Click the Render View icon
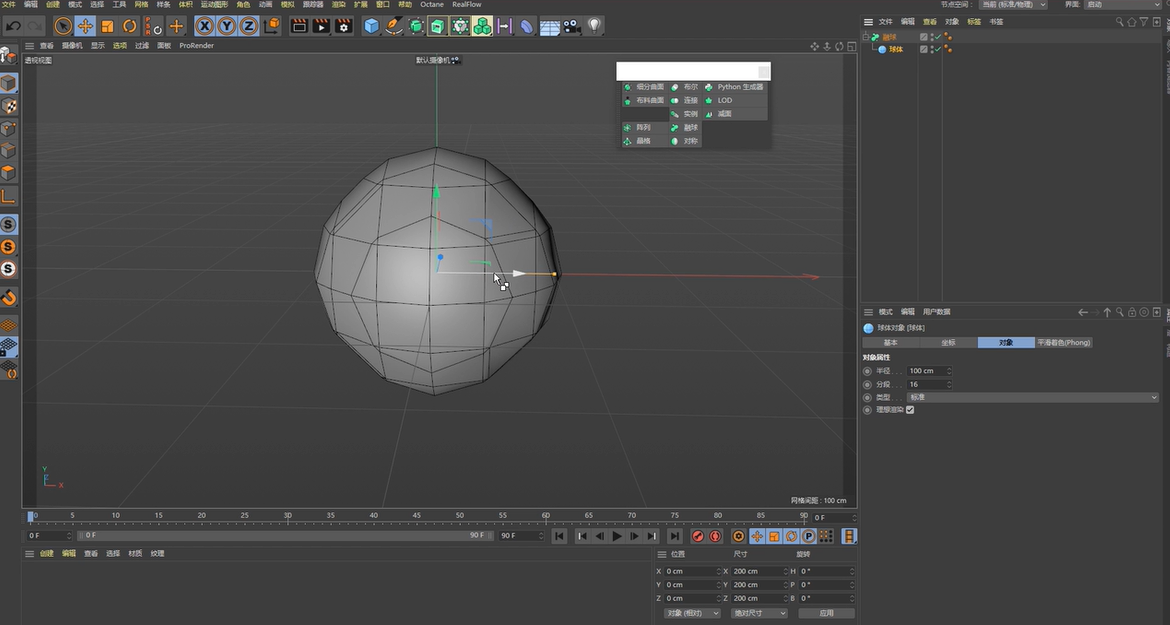This screenshot has width=1170, height=625. pyautogui.click(x=299, y=25)
